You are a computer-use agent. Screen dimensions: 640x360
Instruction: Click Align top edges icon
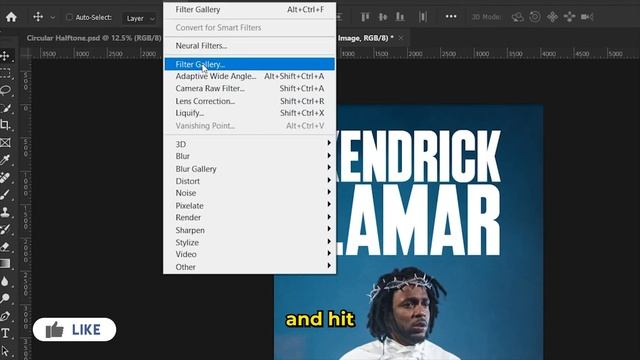365,17
